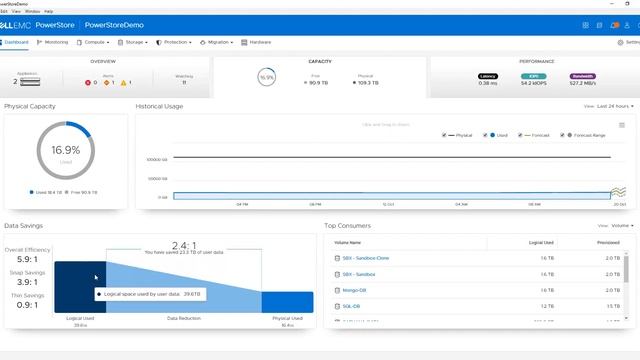The height and width of the screenshot is (360, 640).
Task: Click the red critical alerts icon
Action: 87,82
